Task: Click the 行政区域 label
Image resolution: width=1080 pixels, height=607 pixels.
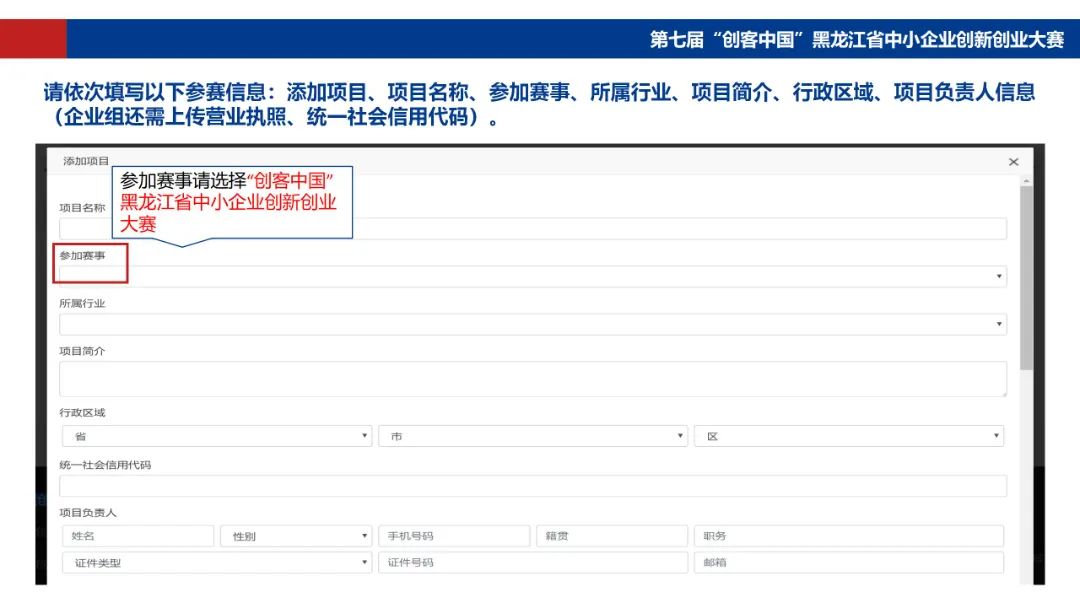Action: (82, 413)
